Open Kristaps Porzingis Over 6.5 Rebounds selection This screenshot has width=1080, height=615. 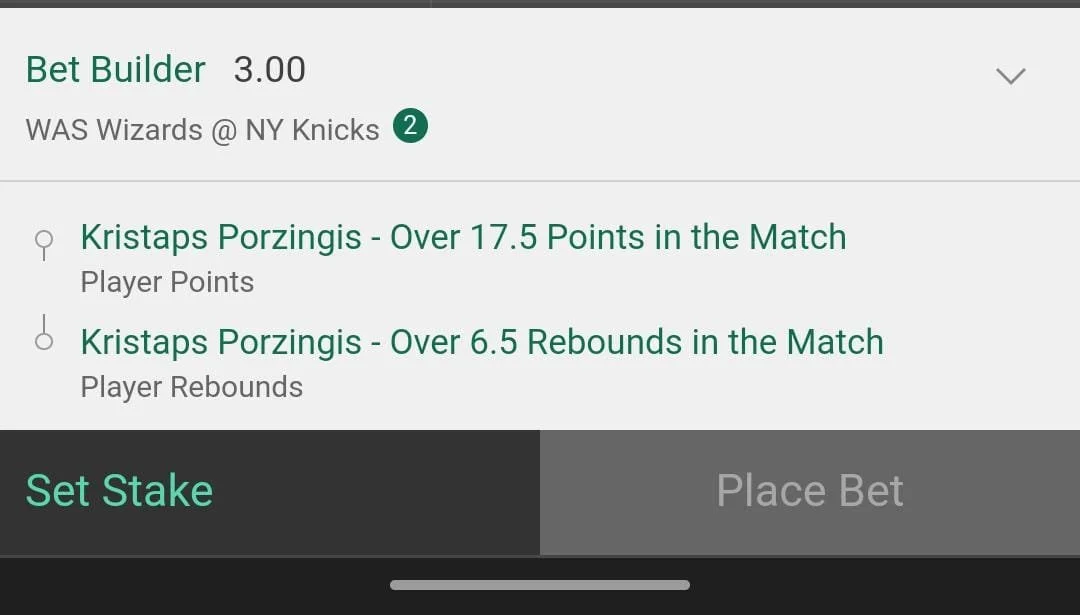pyautogui.click(x=481, y=342)
